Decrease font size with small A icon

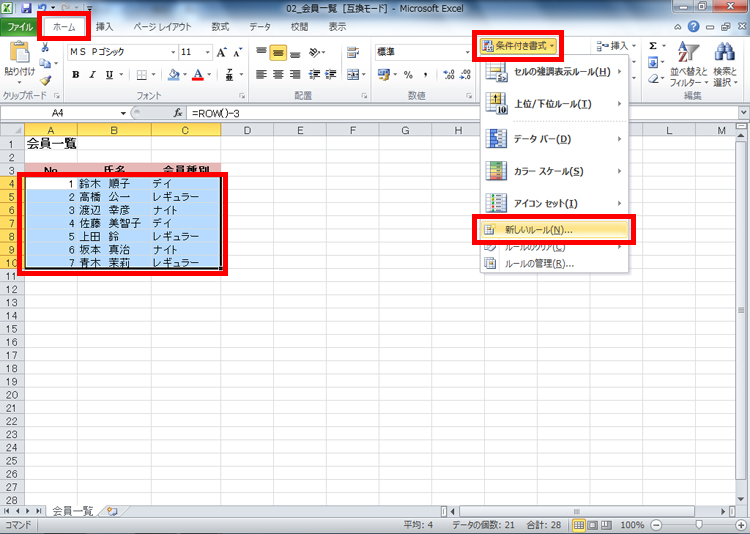238,52
